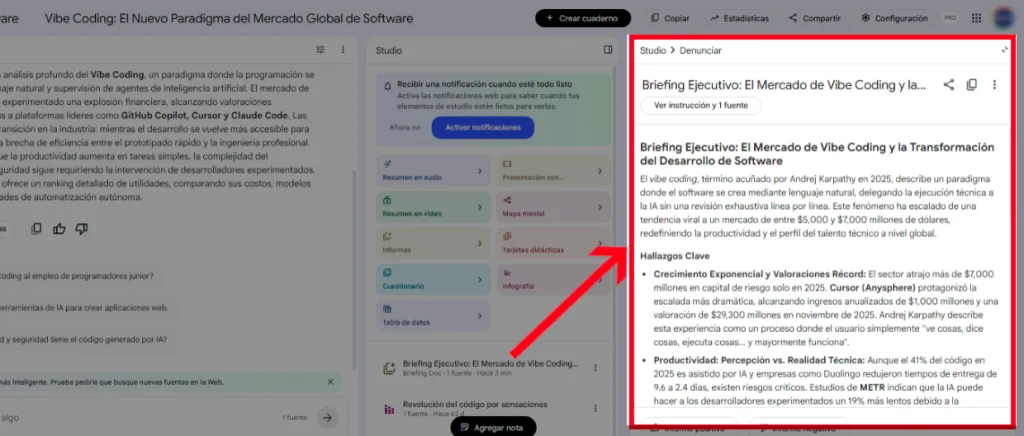
Task: Open Estadísticas from the top bar
Action: [739, 18]
